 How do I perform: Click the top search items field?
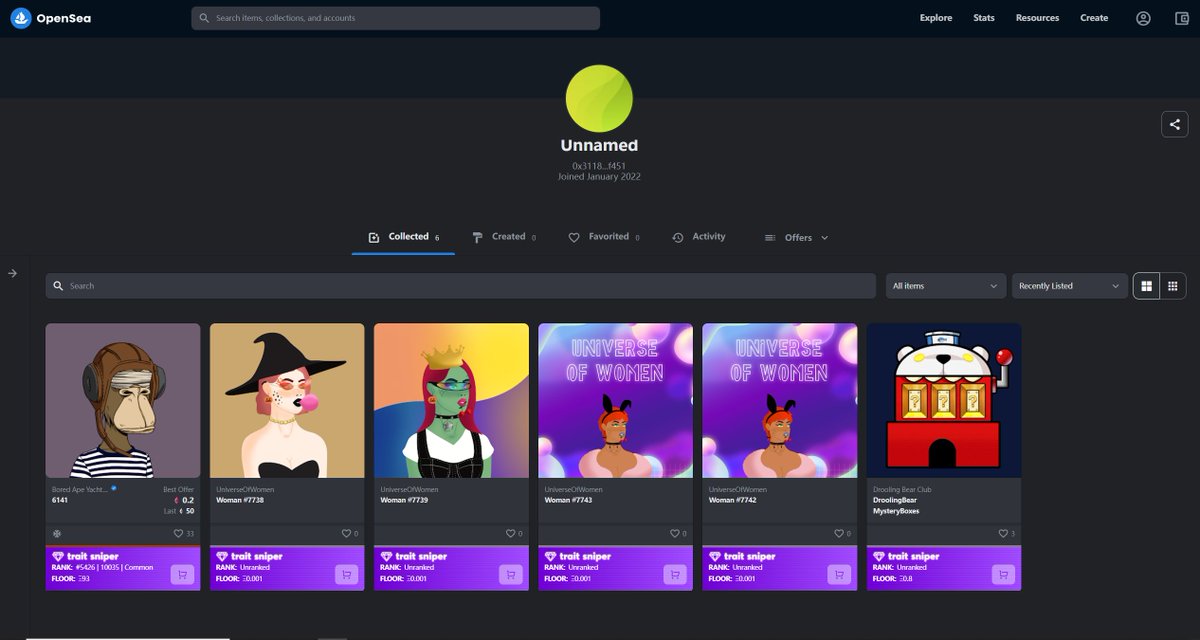(x=395, y=18)
